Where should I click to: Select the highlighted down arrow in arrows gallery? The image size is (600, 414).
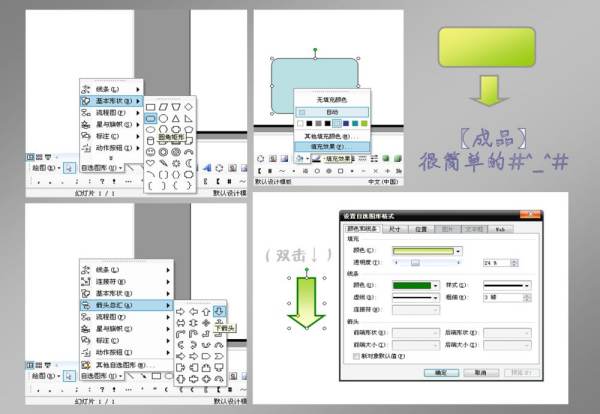point(219,311)
